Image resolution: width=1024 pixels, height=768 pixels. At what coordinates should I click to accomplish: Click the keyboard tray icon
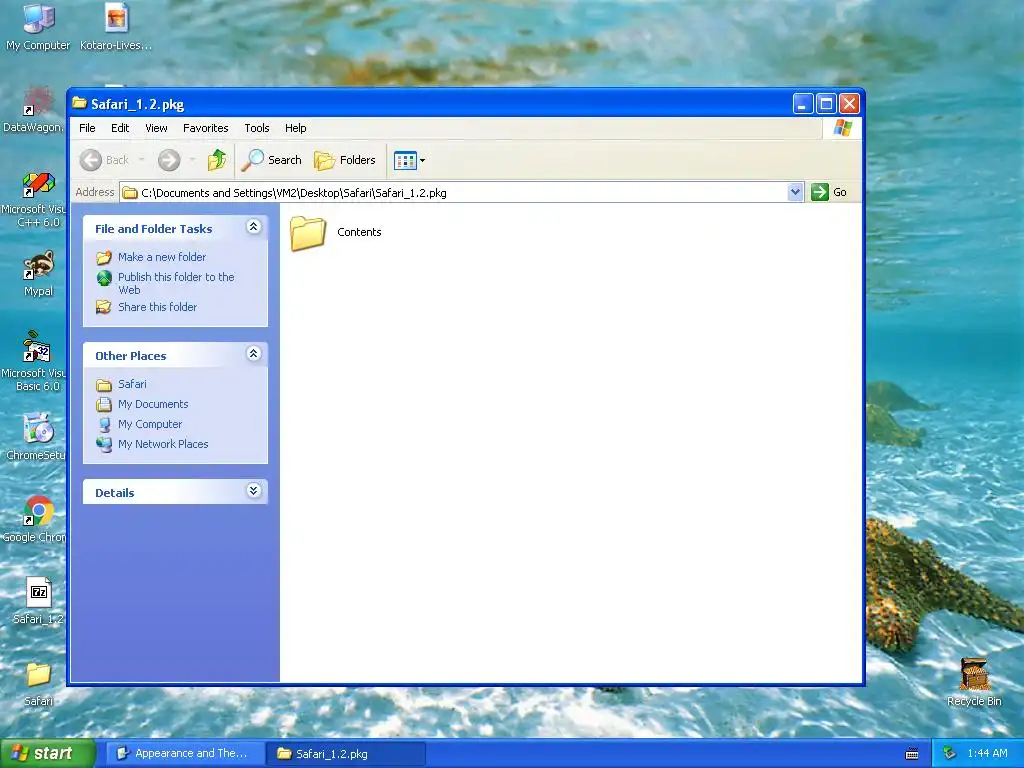(x=912, y=754)
